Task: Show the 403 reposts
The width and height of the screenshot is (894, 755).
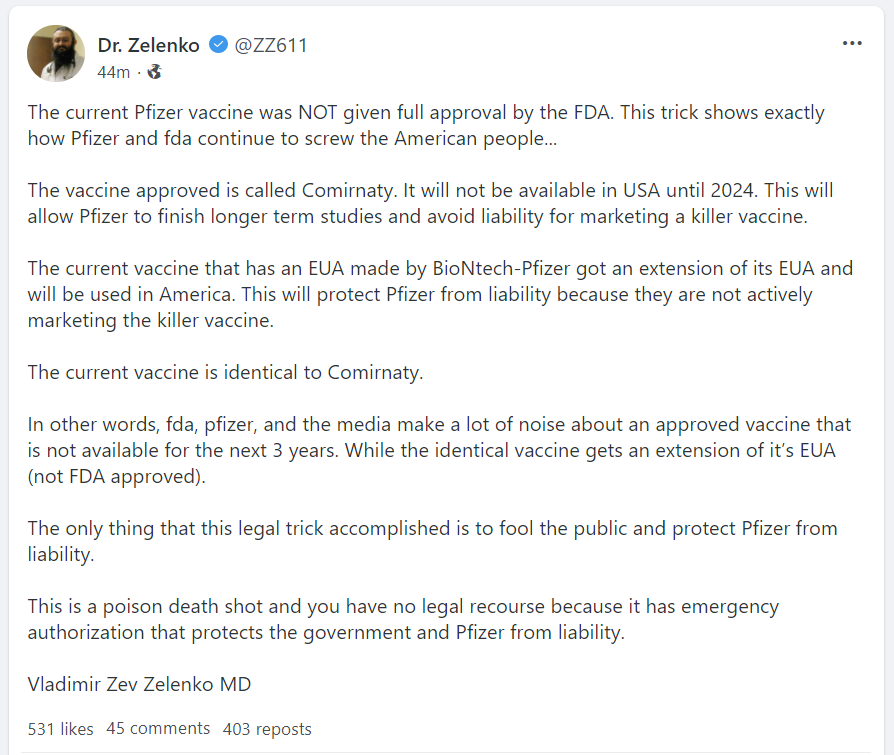Action: pos(267,729)
